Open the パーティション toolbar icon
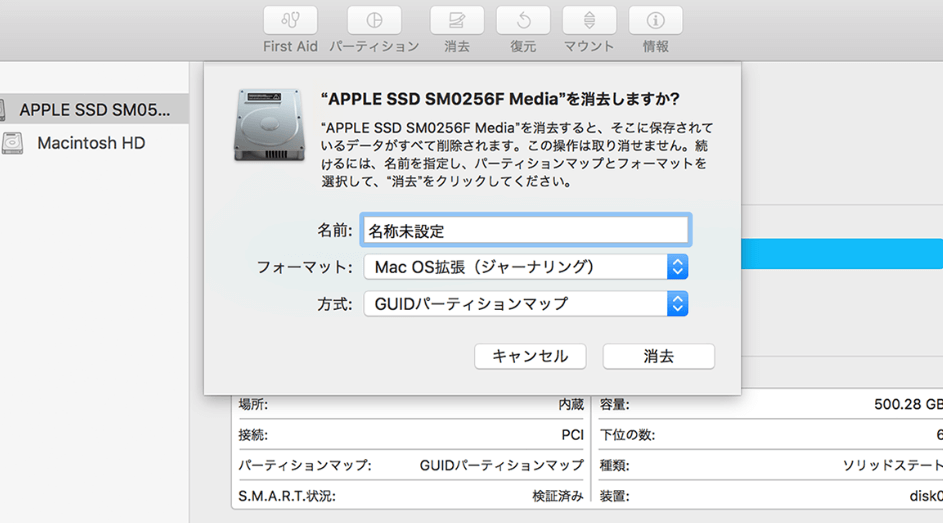The height and width of the screenshot is (523, 943). 374,20
